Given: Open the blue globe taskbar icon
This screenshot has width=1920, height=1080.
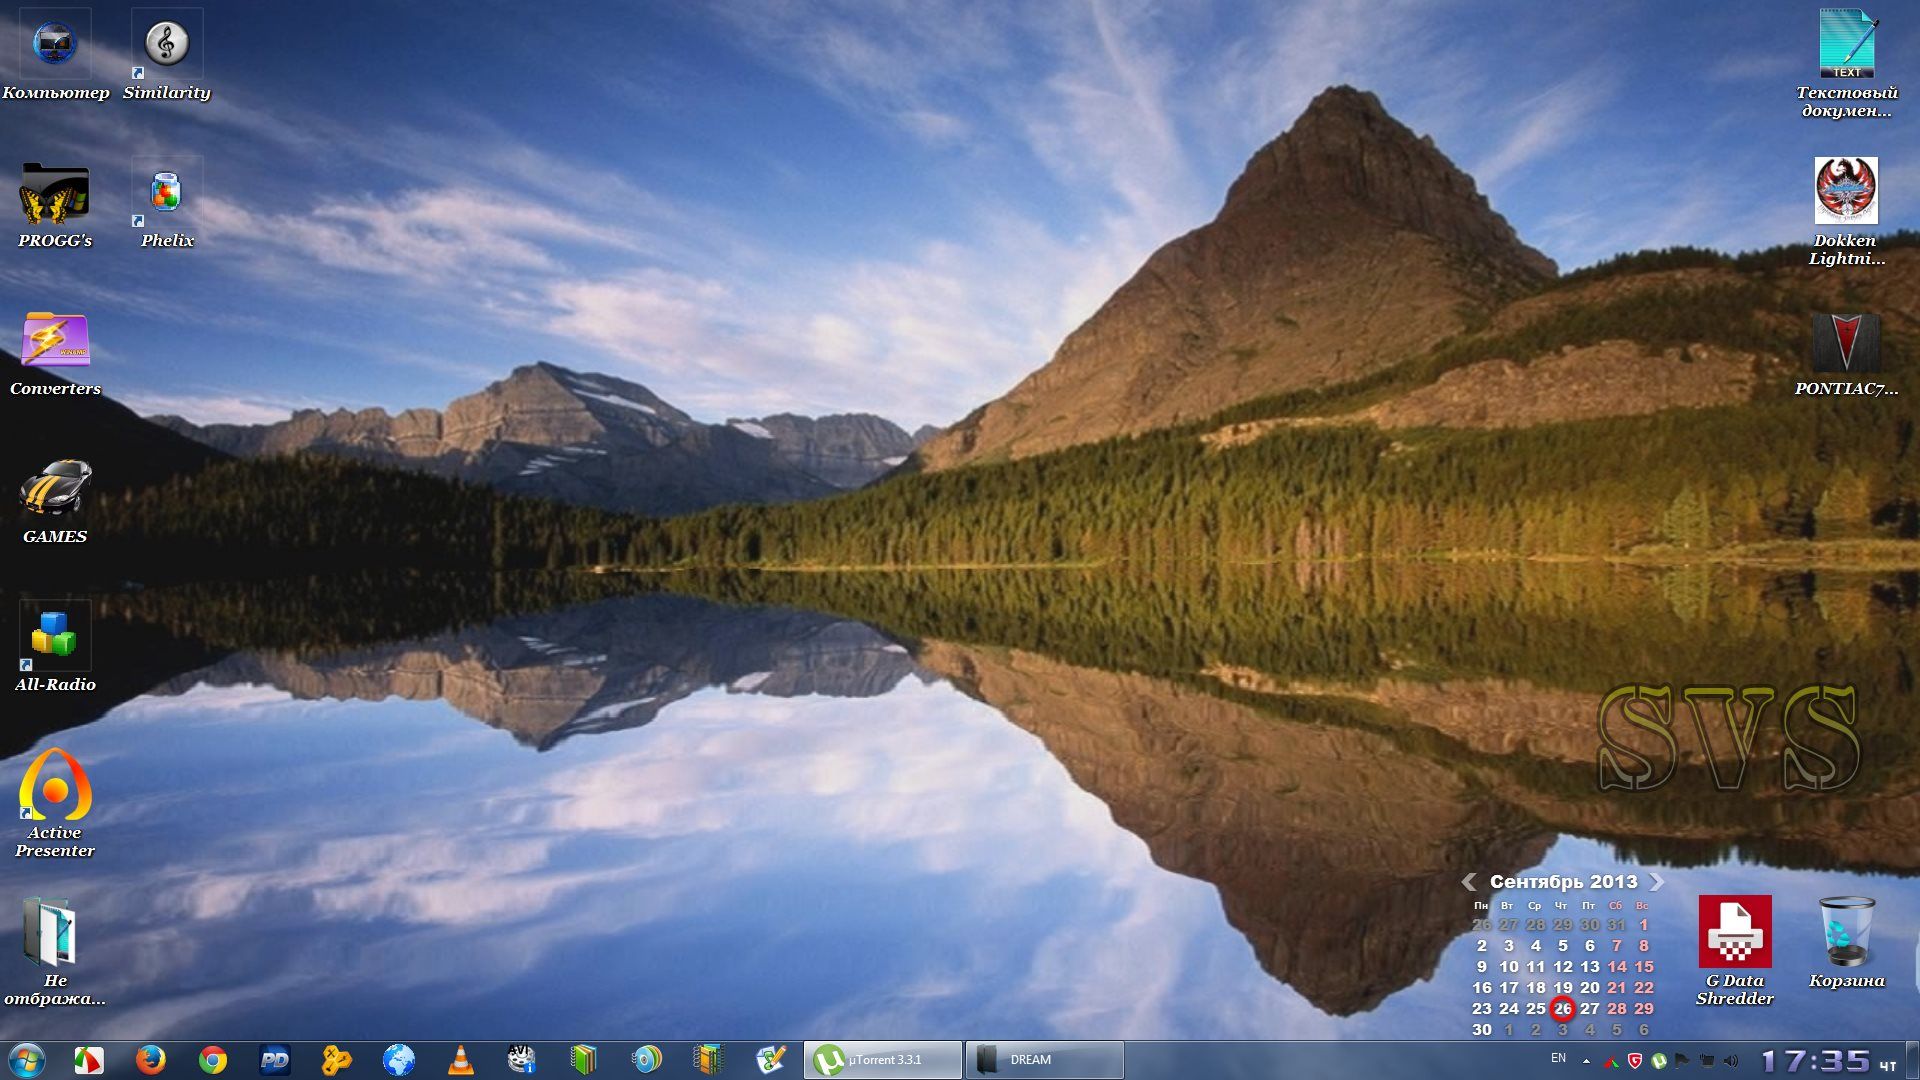Looking at the screenshot, I should [398, 1060].
